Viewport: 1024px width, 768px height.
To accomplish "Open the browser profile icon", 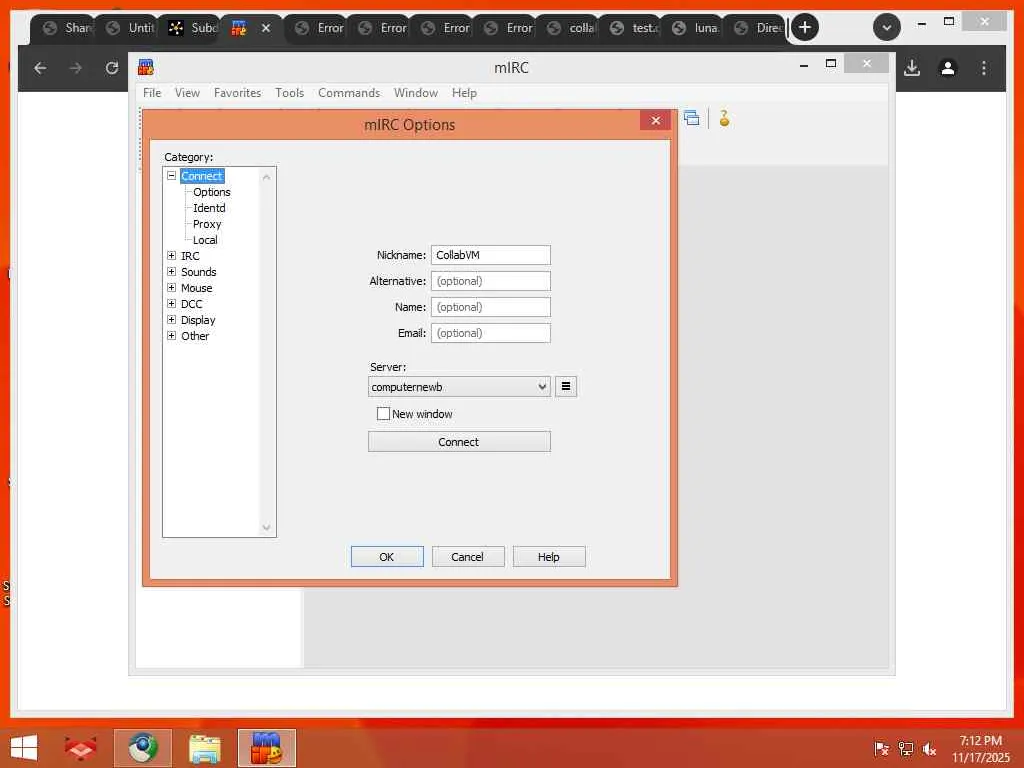I will (948, 68).
